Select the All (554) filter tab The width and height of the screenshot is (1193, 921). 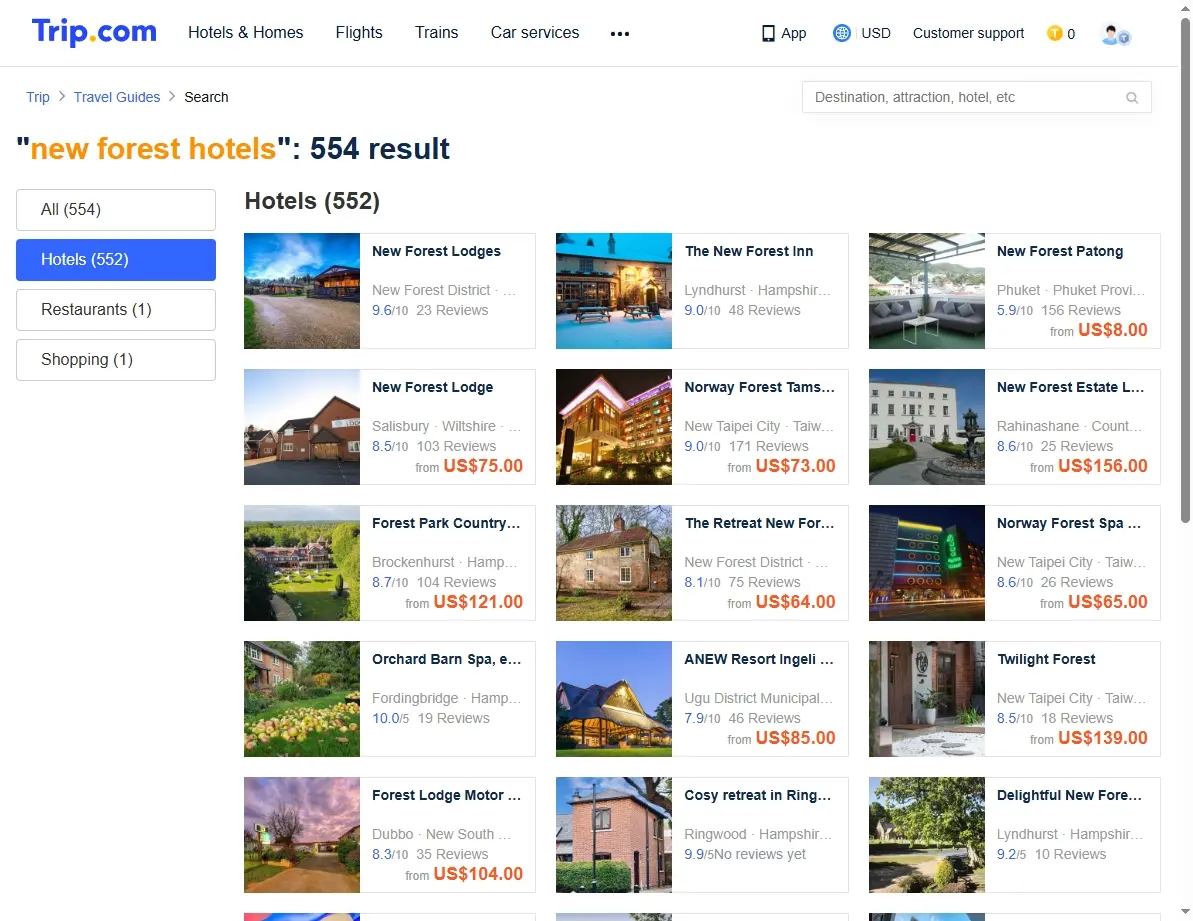[x=116, y=210]
